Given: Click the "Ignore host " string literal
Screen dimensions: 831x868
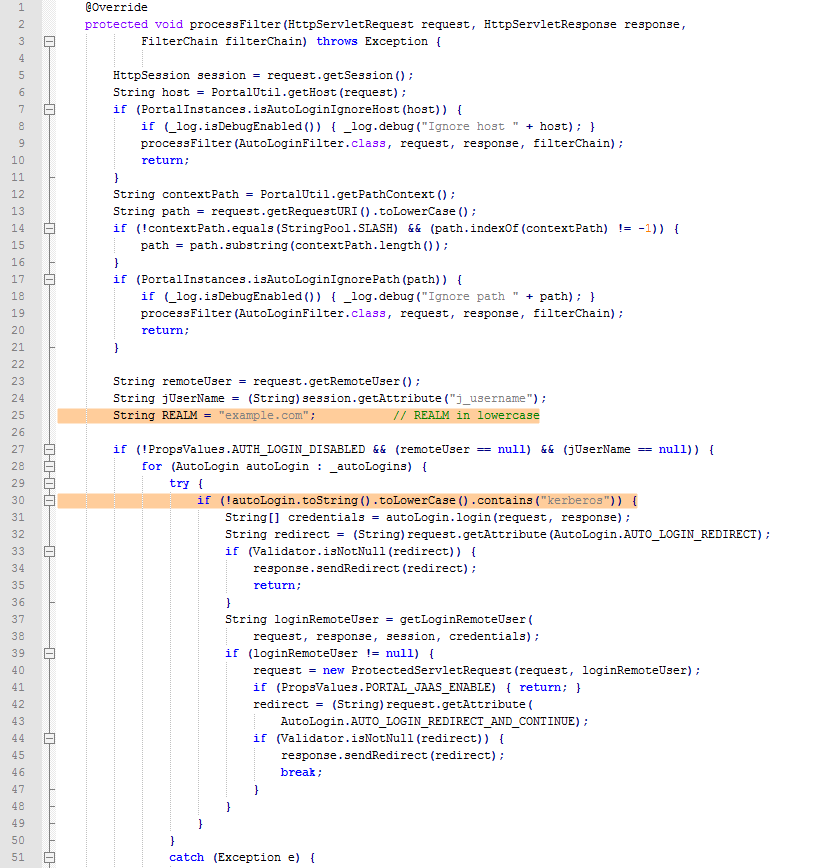Looking at the screenshot, I should click(470, 126).
